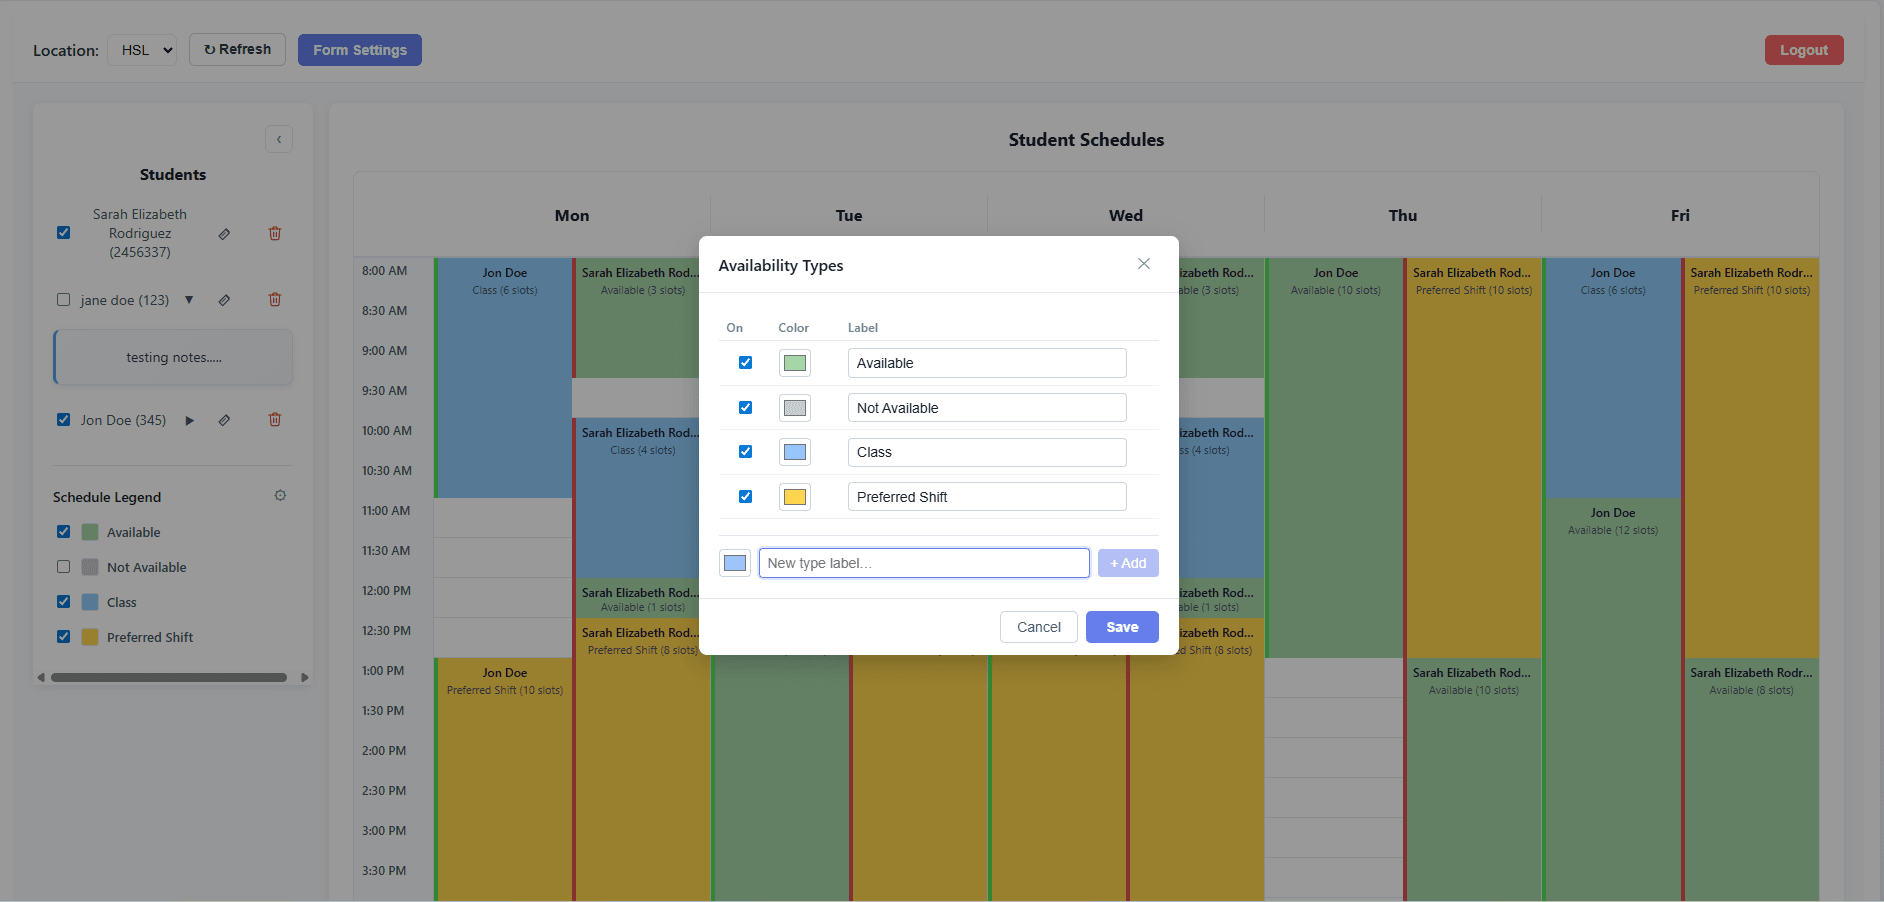The height and width of the screenshot is (902, 1884).
Task: Click the testing notes text box
Action: [x=173, y=357]
